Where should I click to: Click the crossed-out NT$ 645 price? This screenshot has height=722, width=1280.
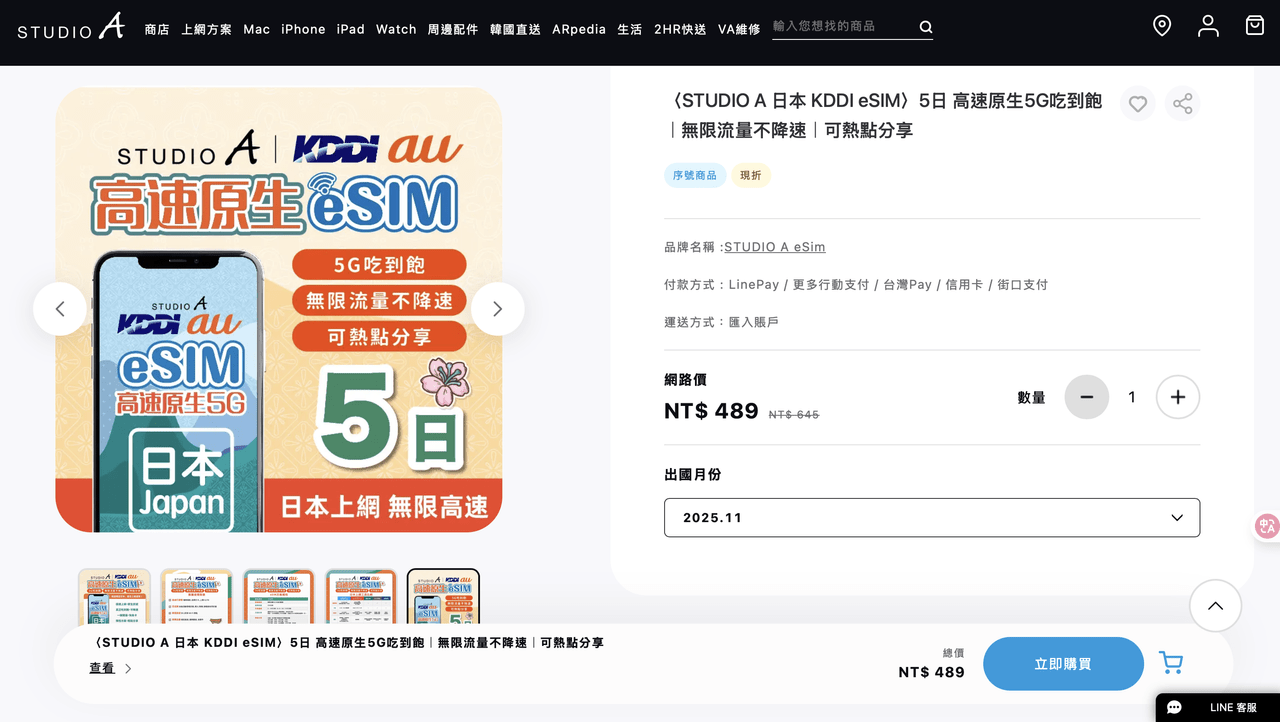(794, 415)
